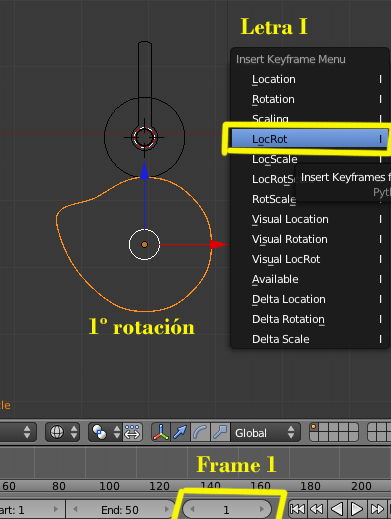The height and width of the screenshot is (519, 391).
Task: Enable the scale manipulator icon
Action: tap(220, 432)
